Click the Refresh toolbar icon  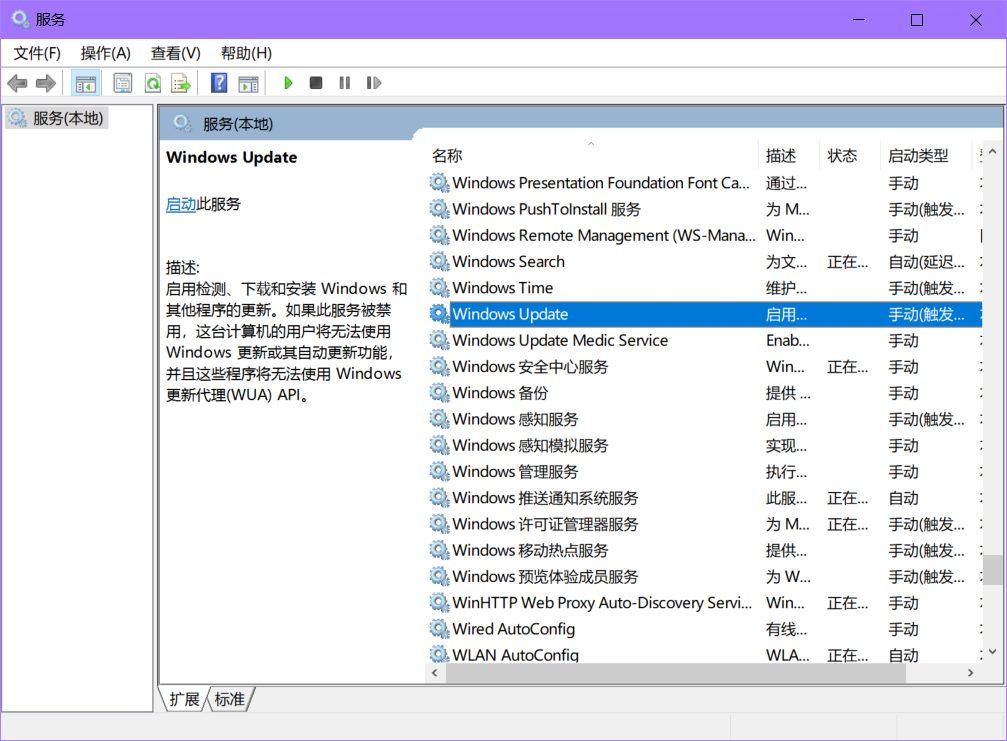(x=153, y=83)
